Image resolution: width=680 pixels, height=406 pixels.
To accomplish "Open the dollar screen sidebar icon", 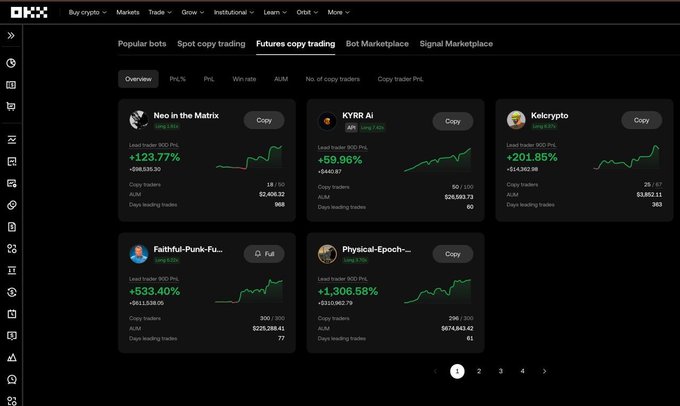I will point(12,336).
